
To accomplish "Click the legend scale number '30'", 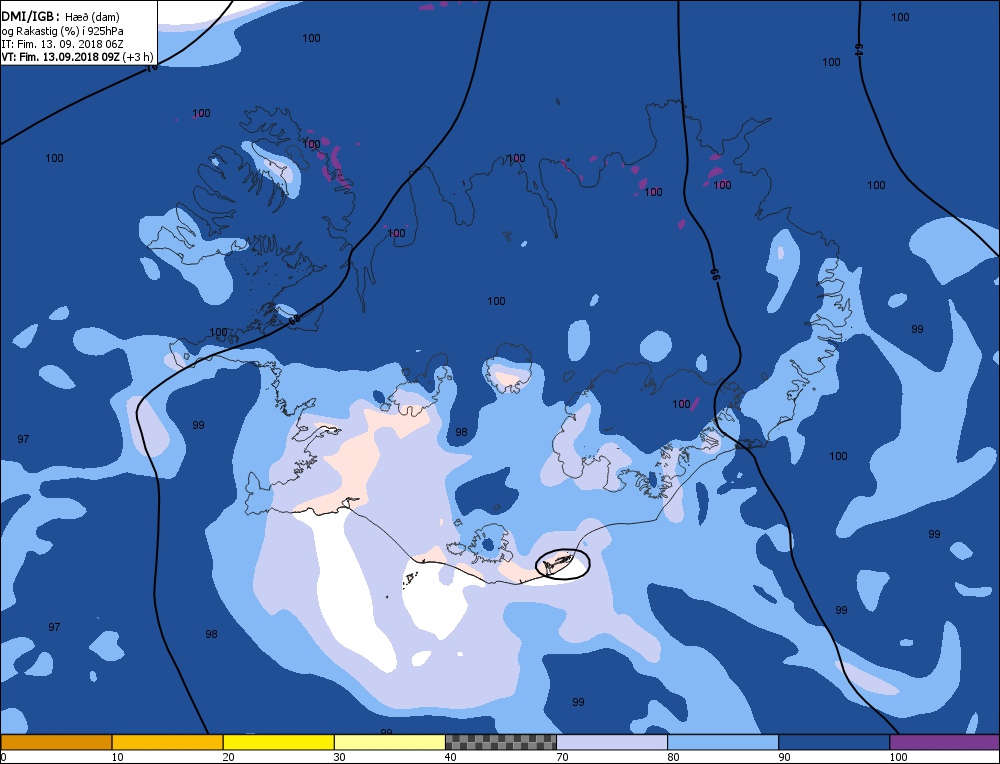I will (339, 757).
